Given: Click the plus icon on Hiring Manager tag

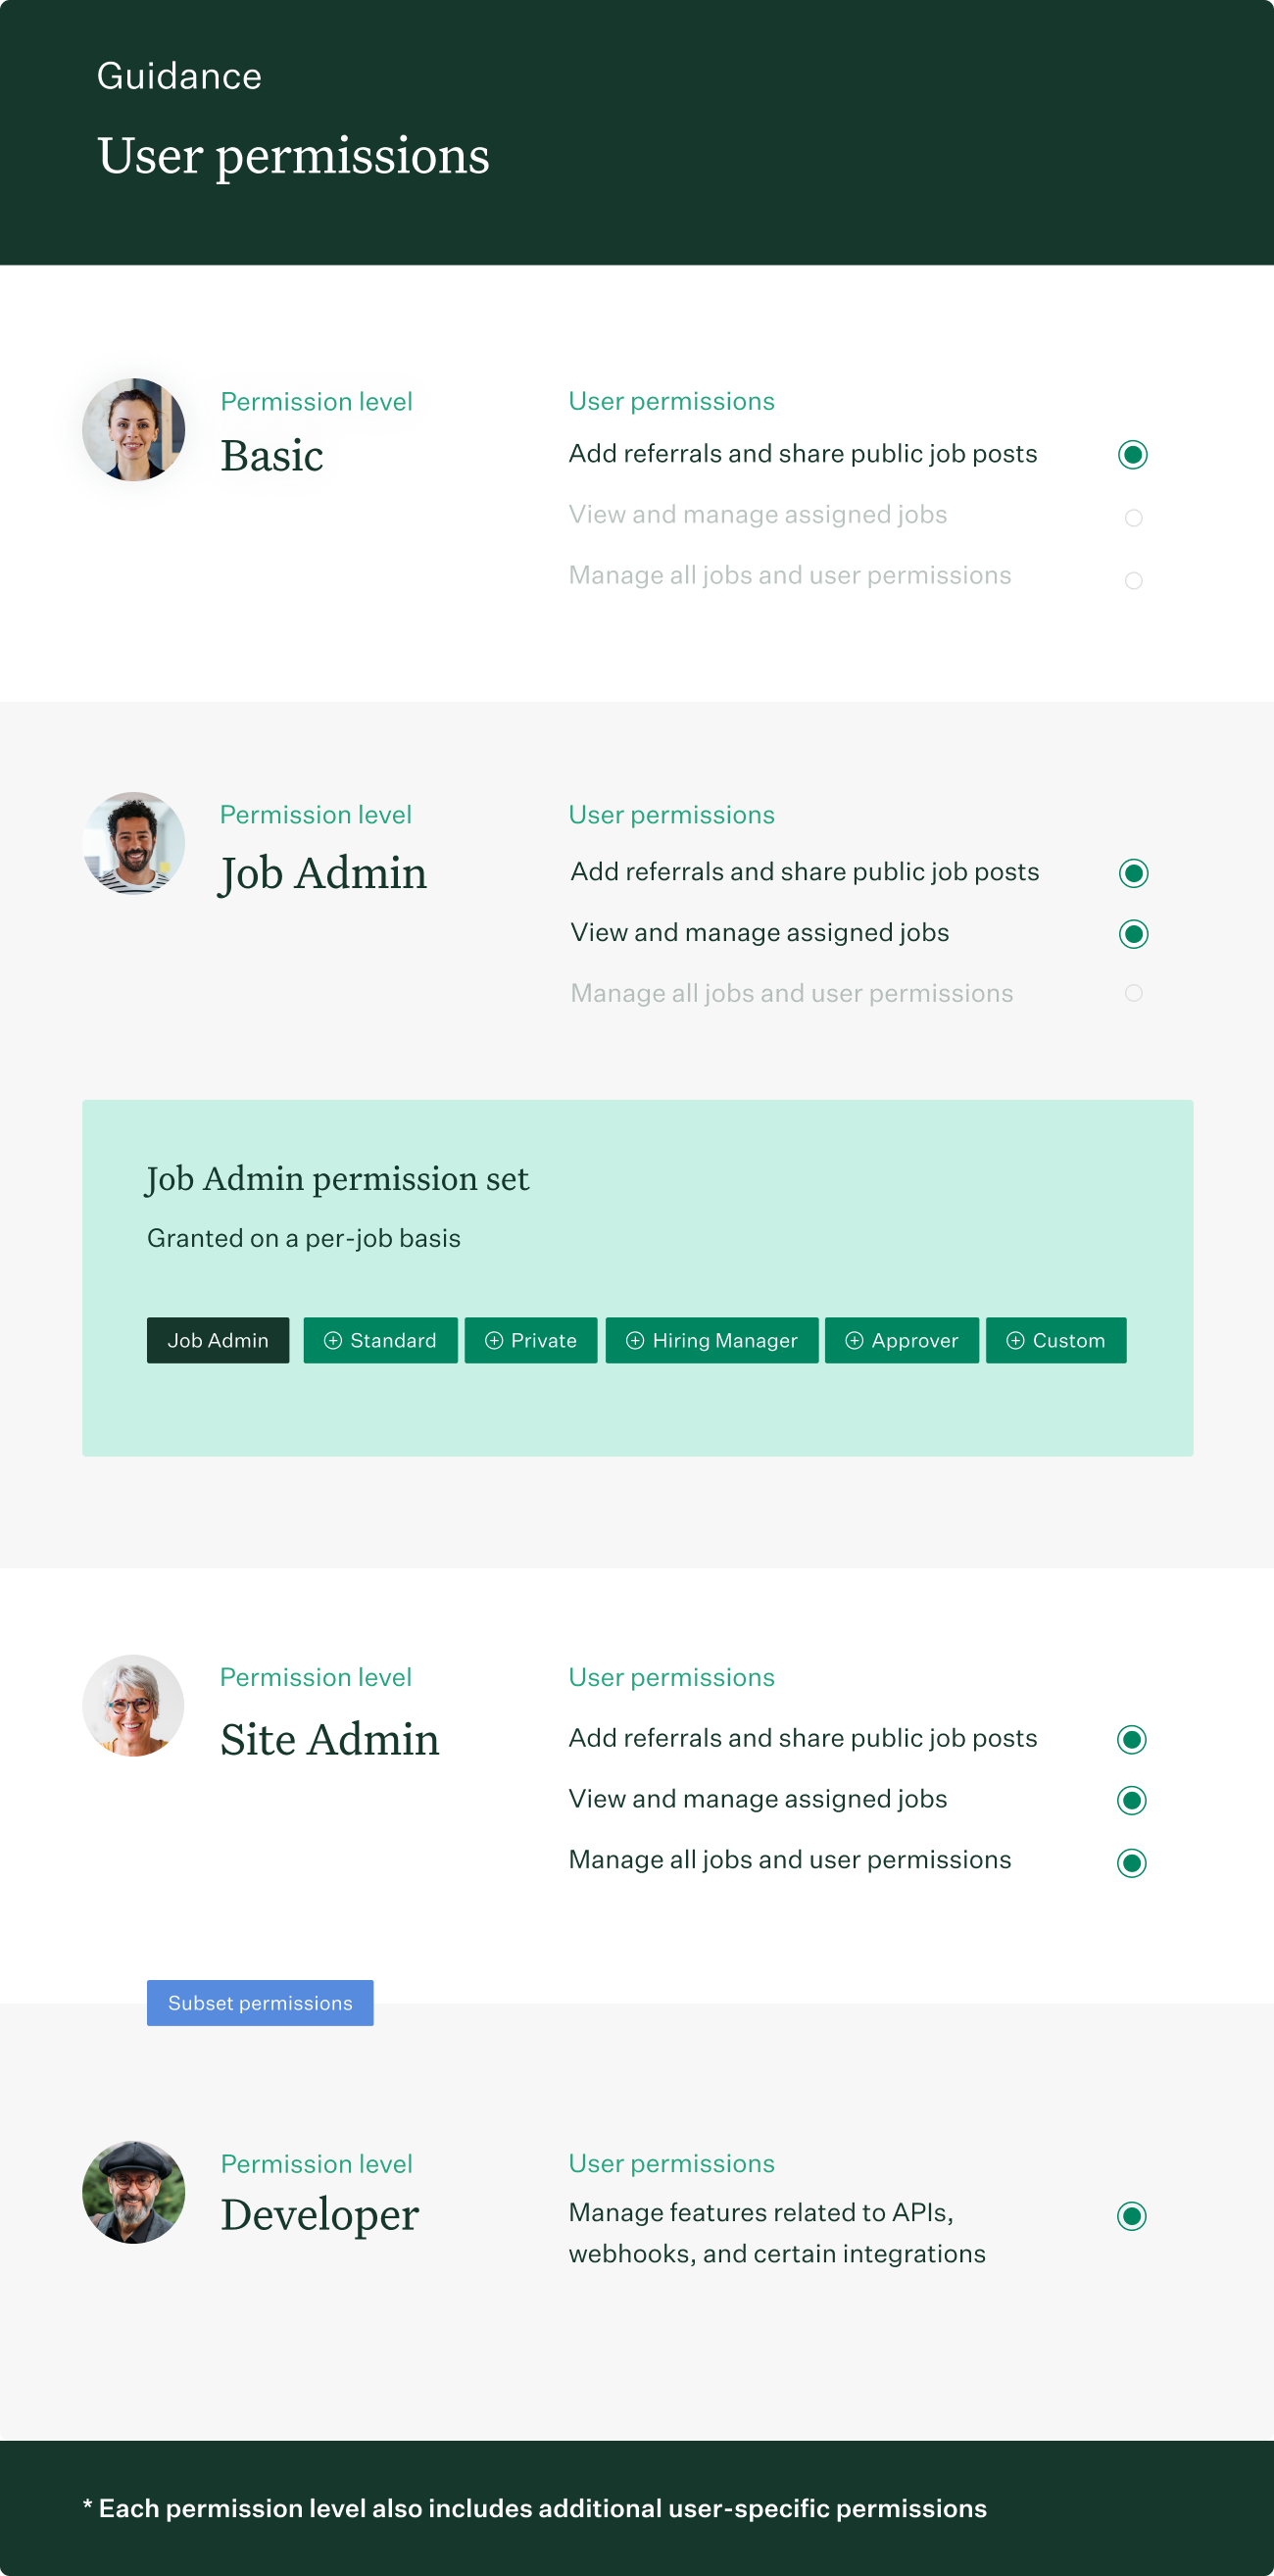Looking at the screenshot, I should pos(635,1340).
